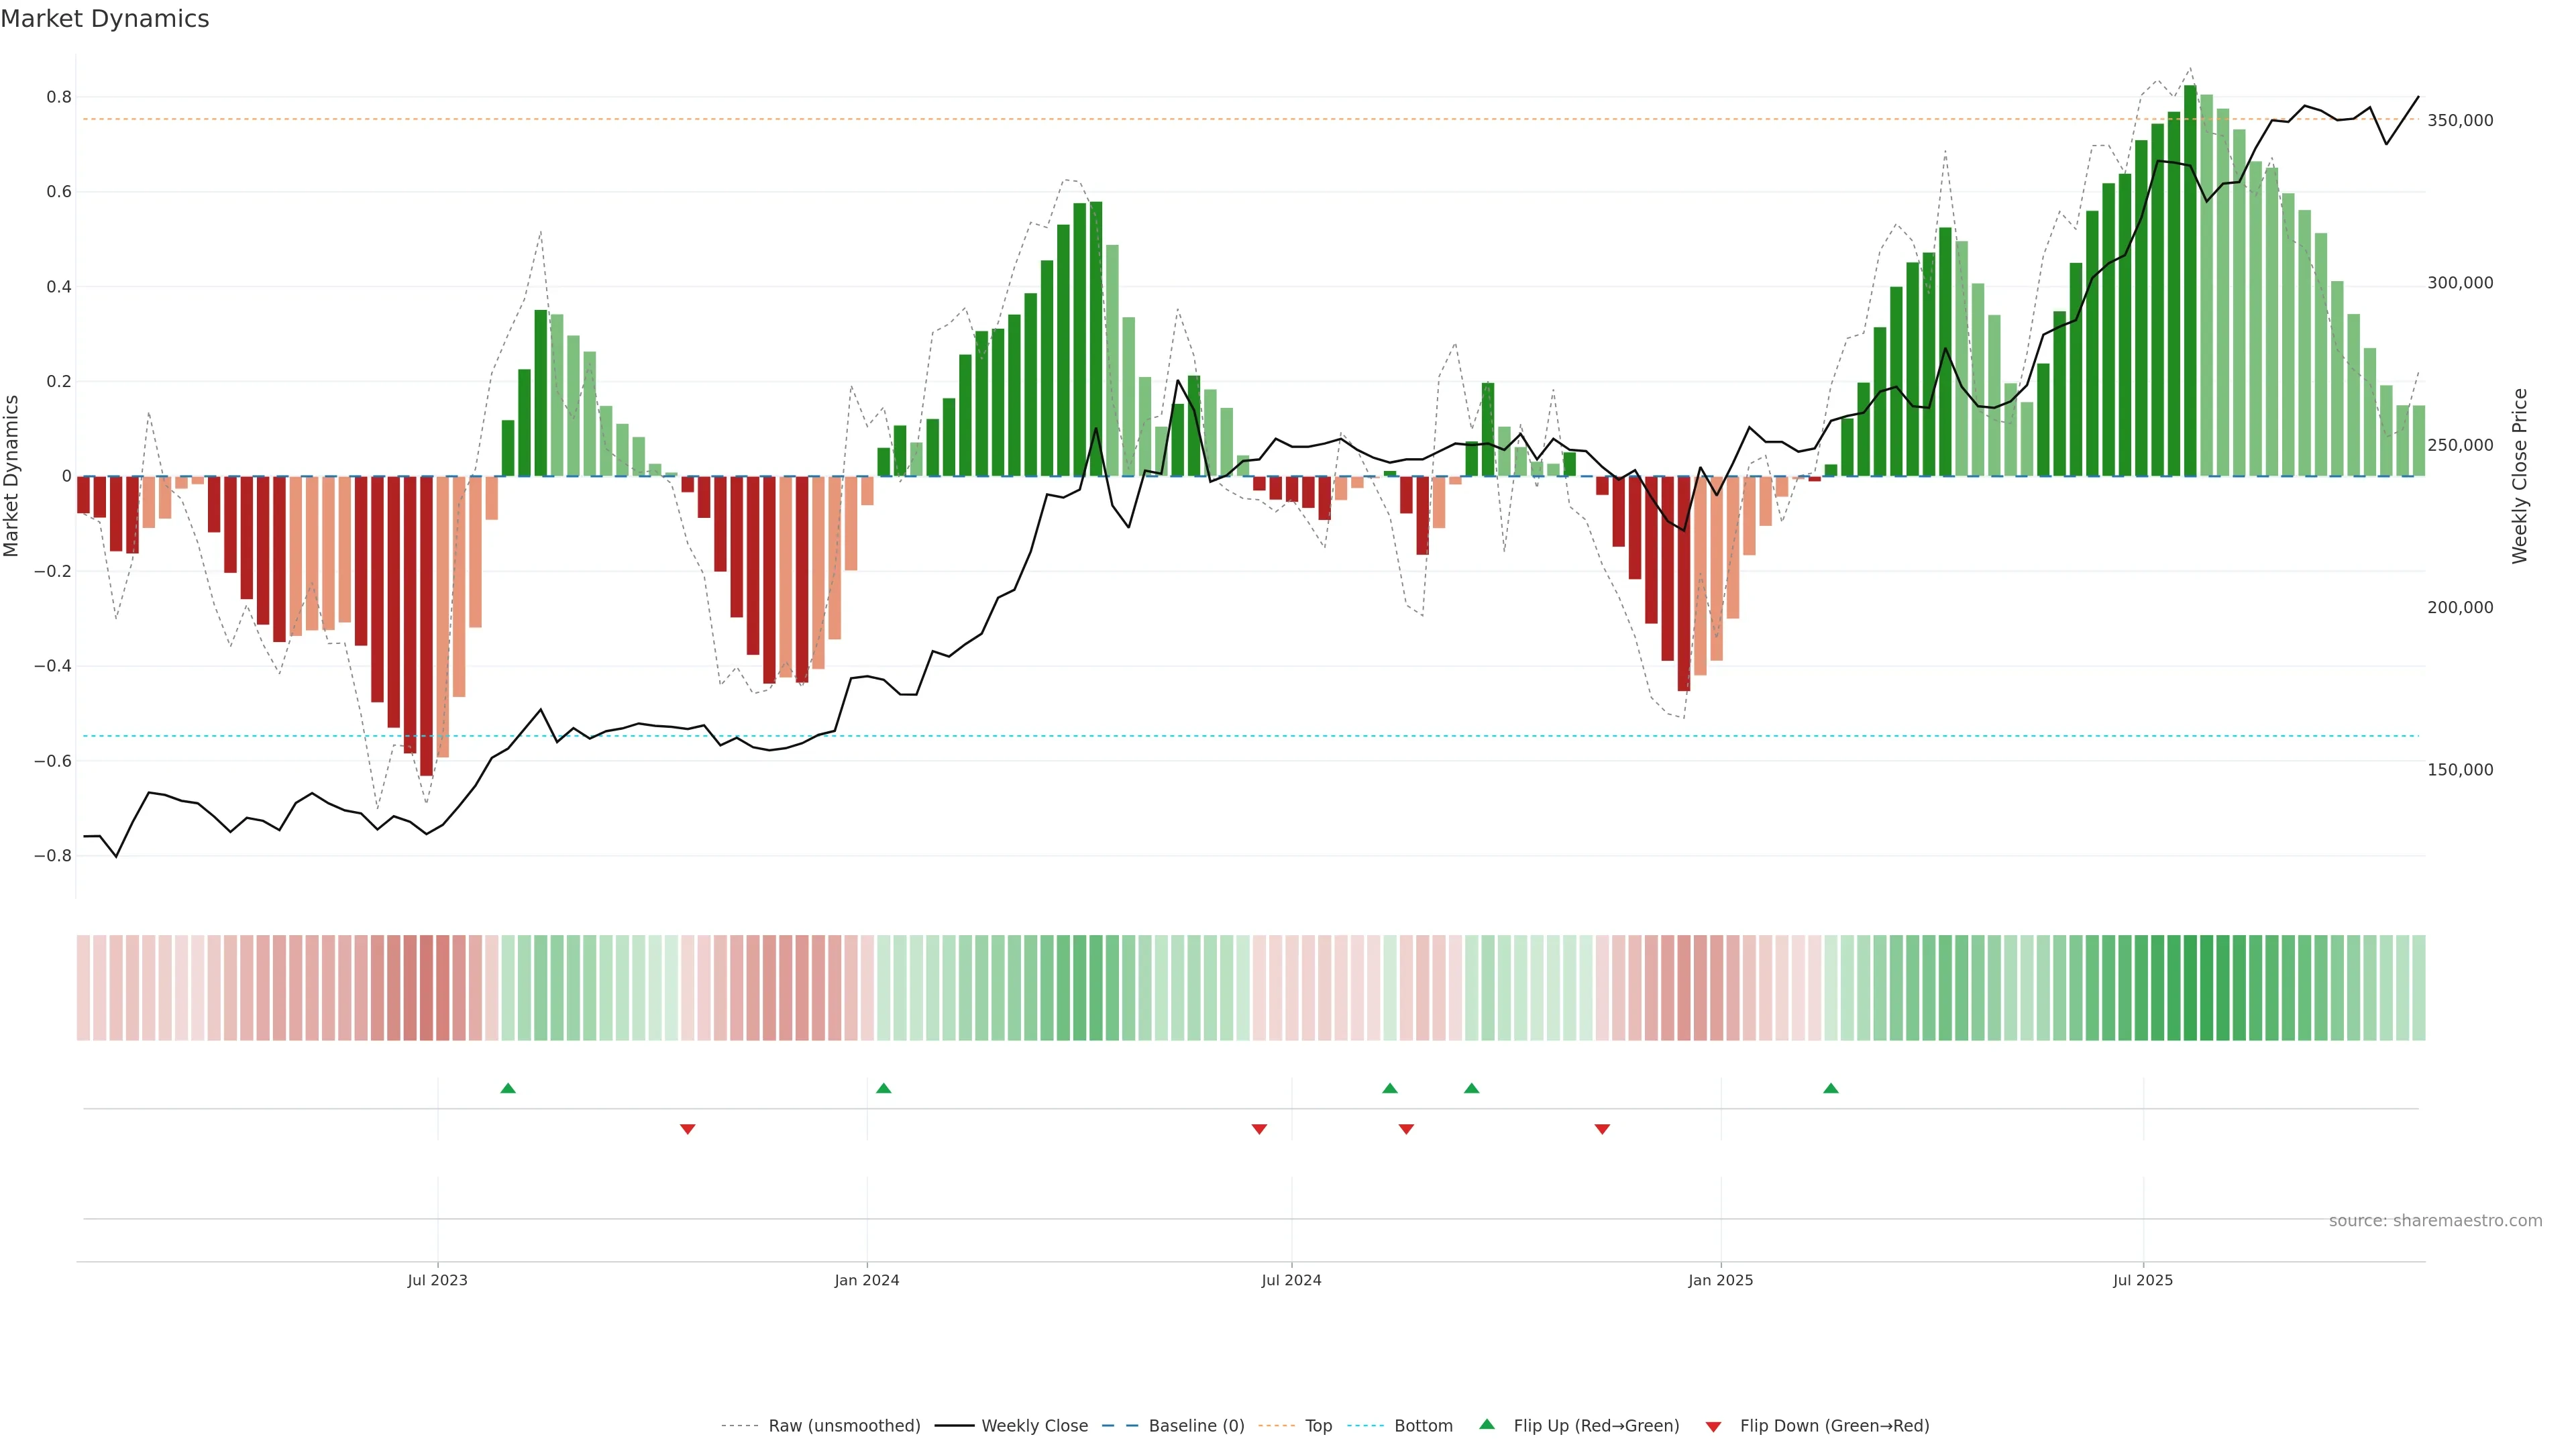This screenshot has width=2576, height=1449.
Task: Select the Jul 2024 x-axis label
Action: point(1291,1280)
